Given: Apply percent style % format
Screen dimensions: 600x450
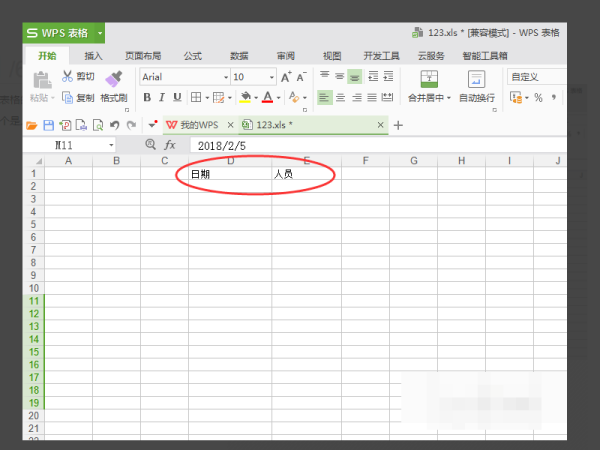Looking at the screenshot, I should 538,98.
